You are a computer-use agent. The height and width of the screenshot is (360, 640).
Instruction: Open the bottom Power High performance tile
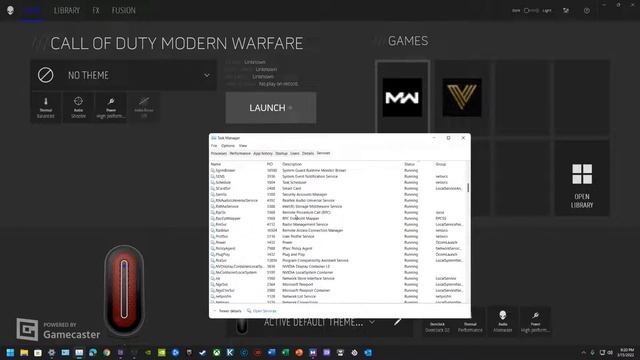[x=535, y=322]
